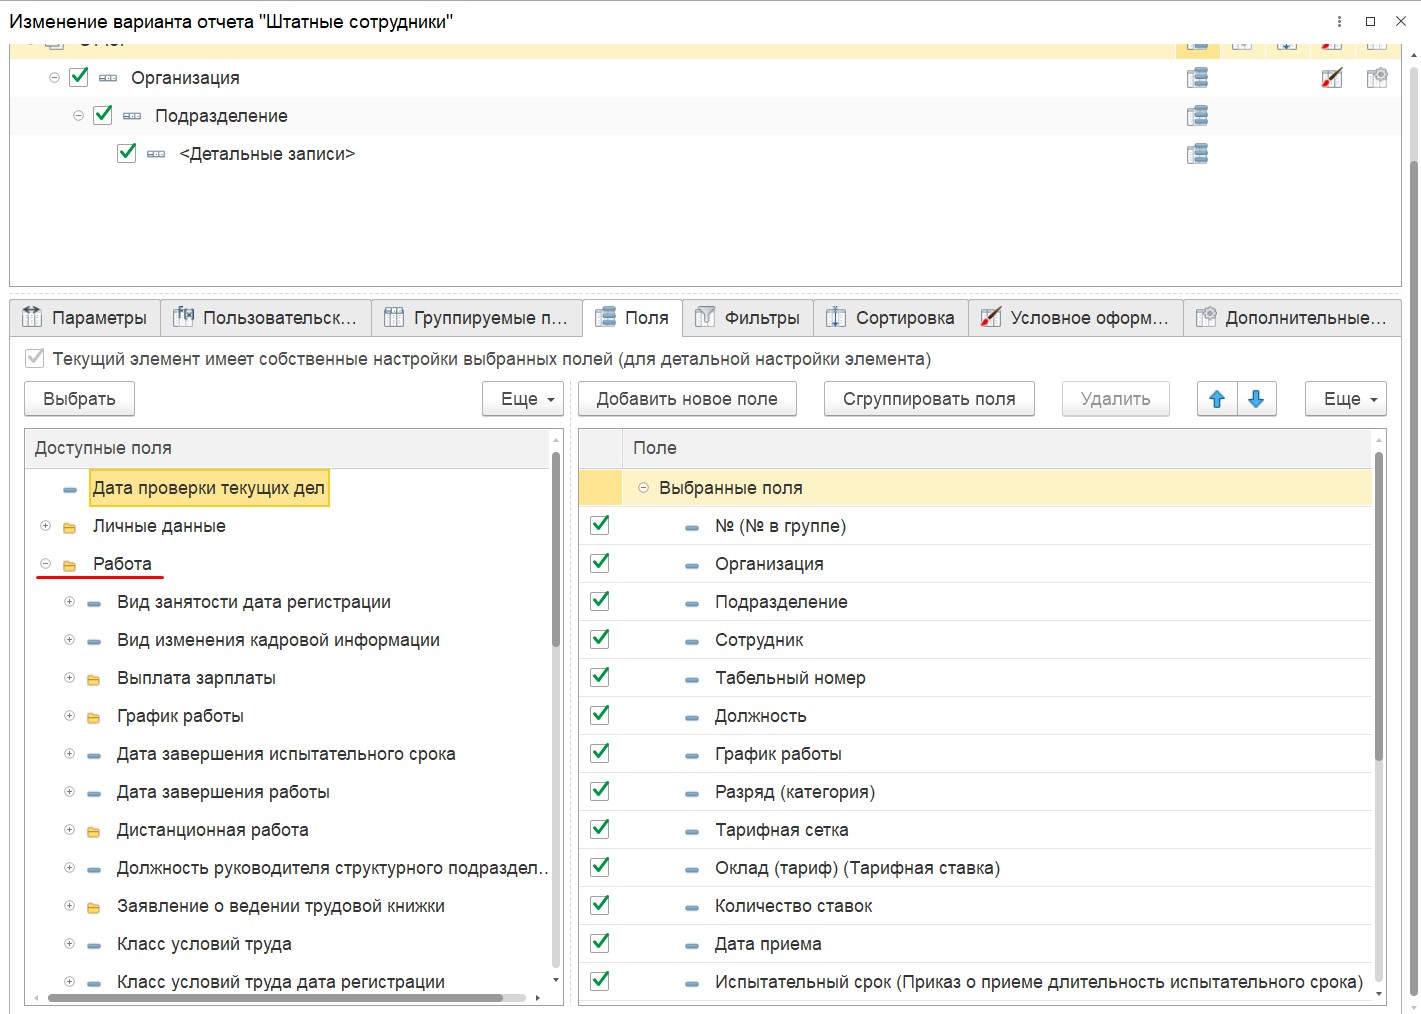Screen dimensions: 1421x1014
Task: Open the left Еще dropdown menu
Action: click(522, 399)
